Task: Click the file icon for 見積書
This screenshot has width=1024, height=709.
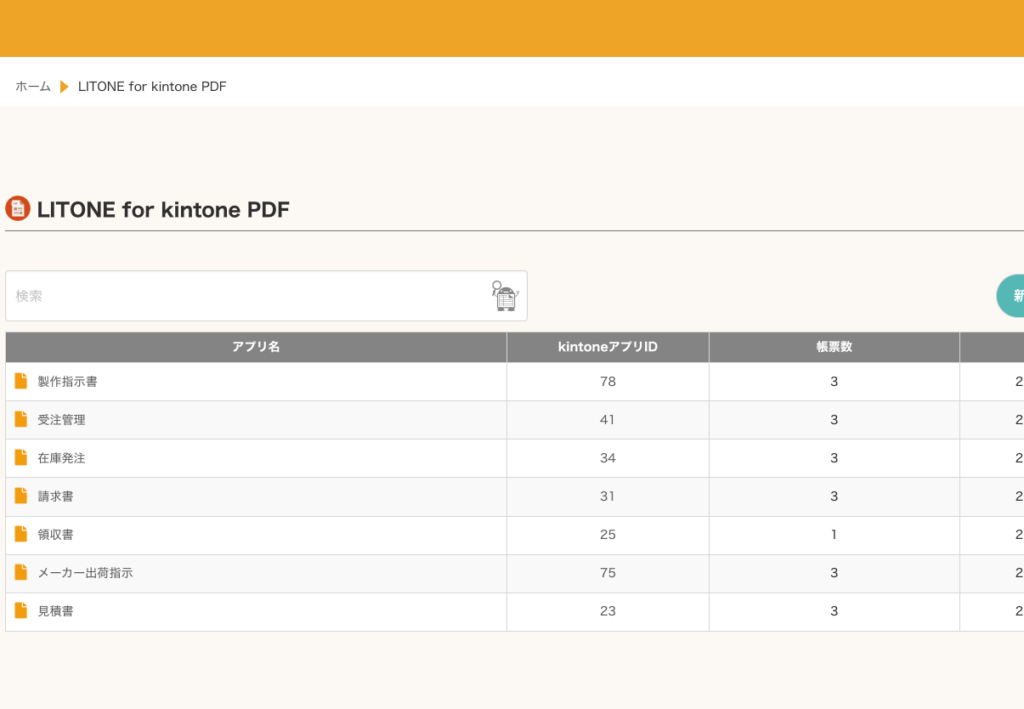Action: point(21,610)
